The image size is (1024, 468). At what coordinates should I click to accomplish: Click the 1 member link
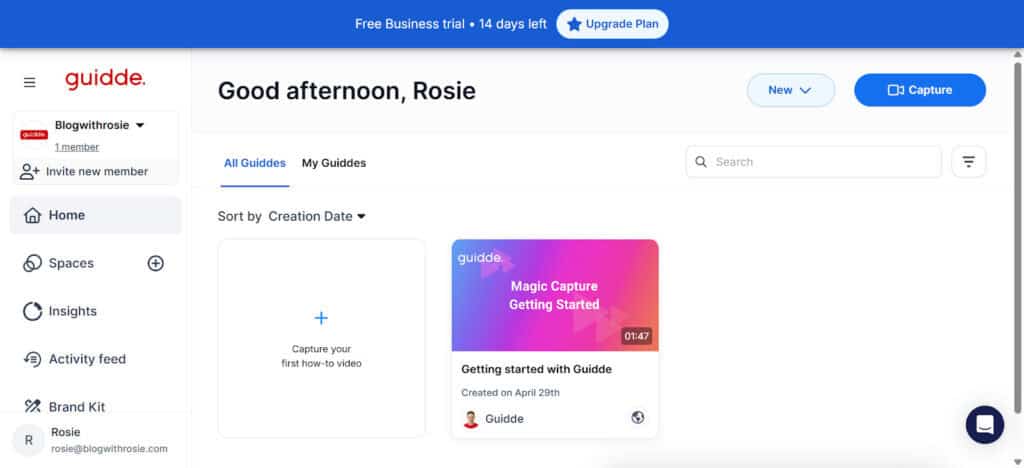point(77,148)
